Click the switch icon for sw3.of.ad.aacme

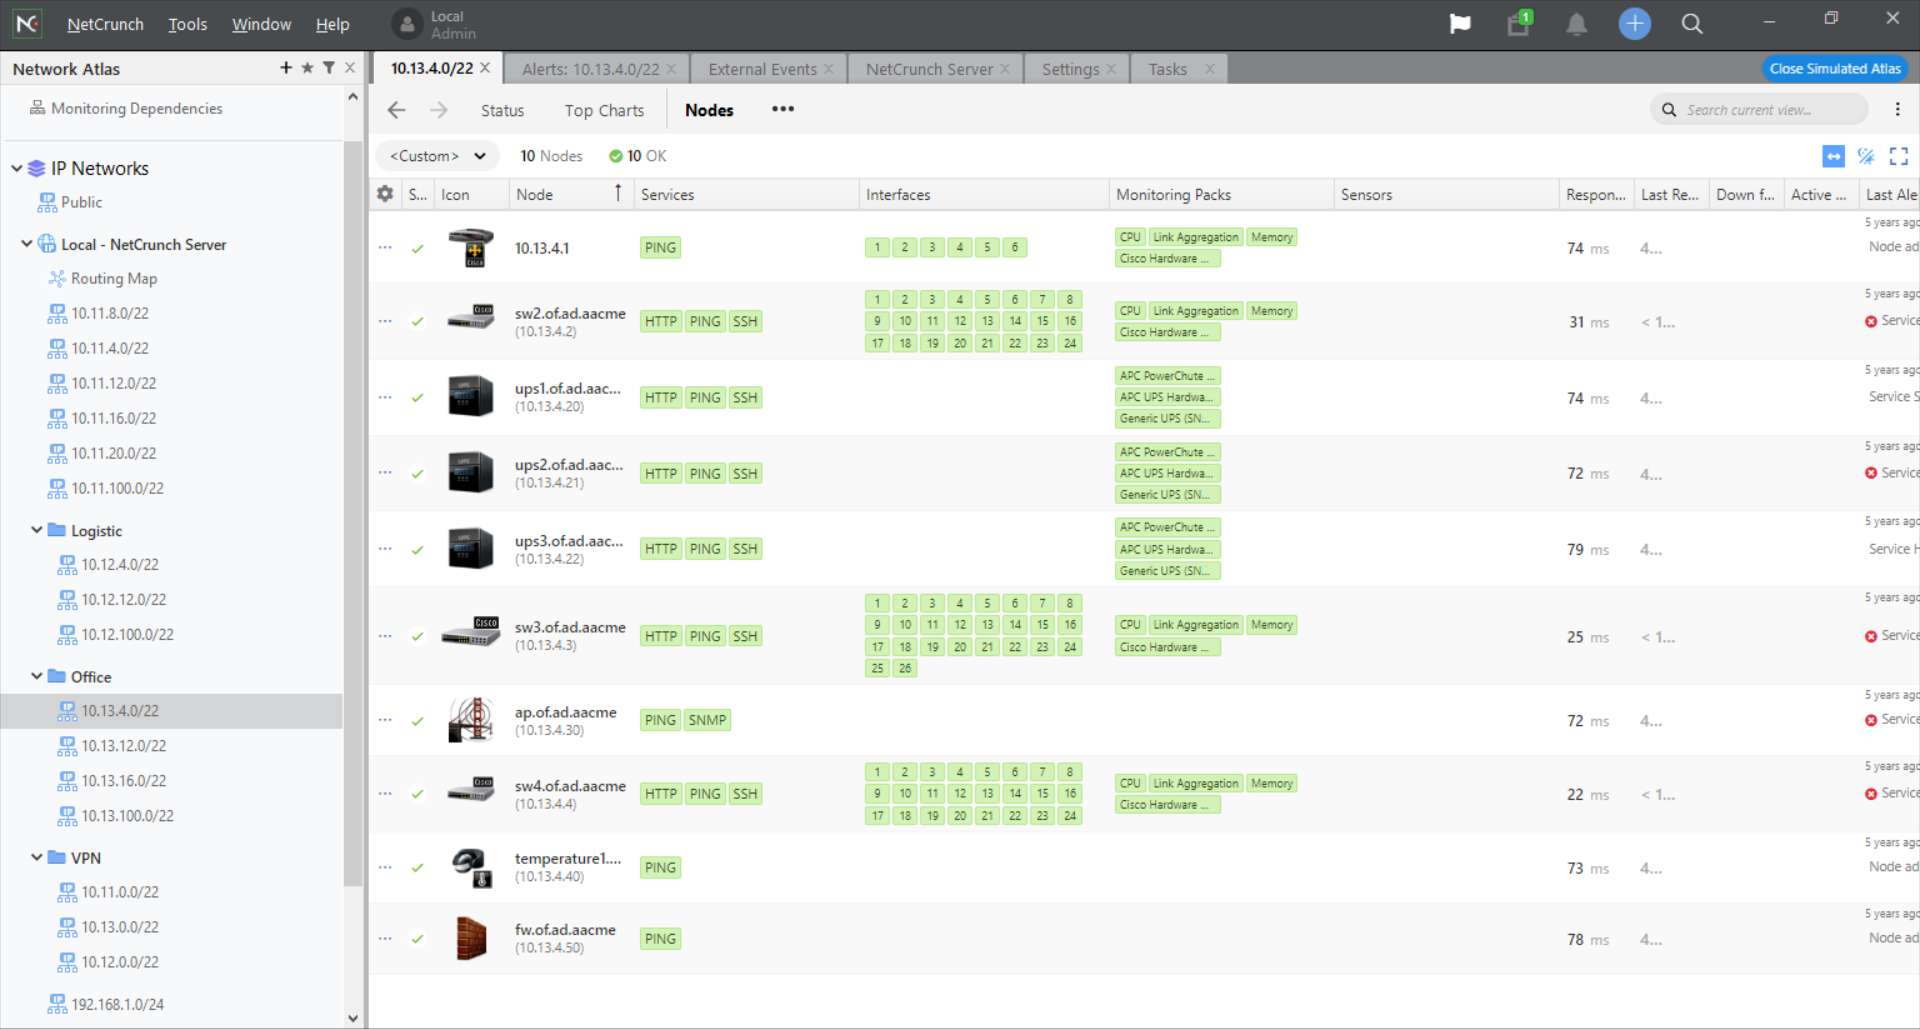tap(471, 633)
